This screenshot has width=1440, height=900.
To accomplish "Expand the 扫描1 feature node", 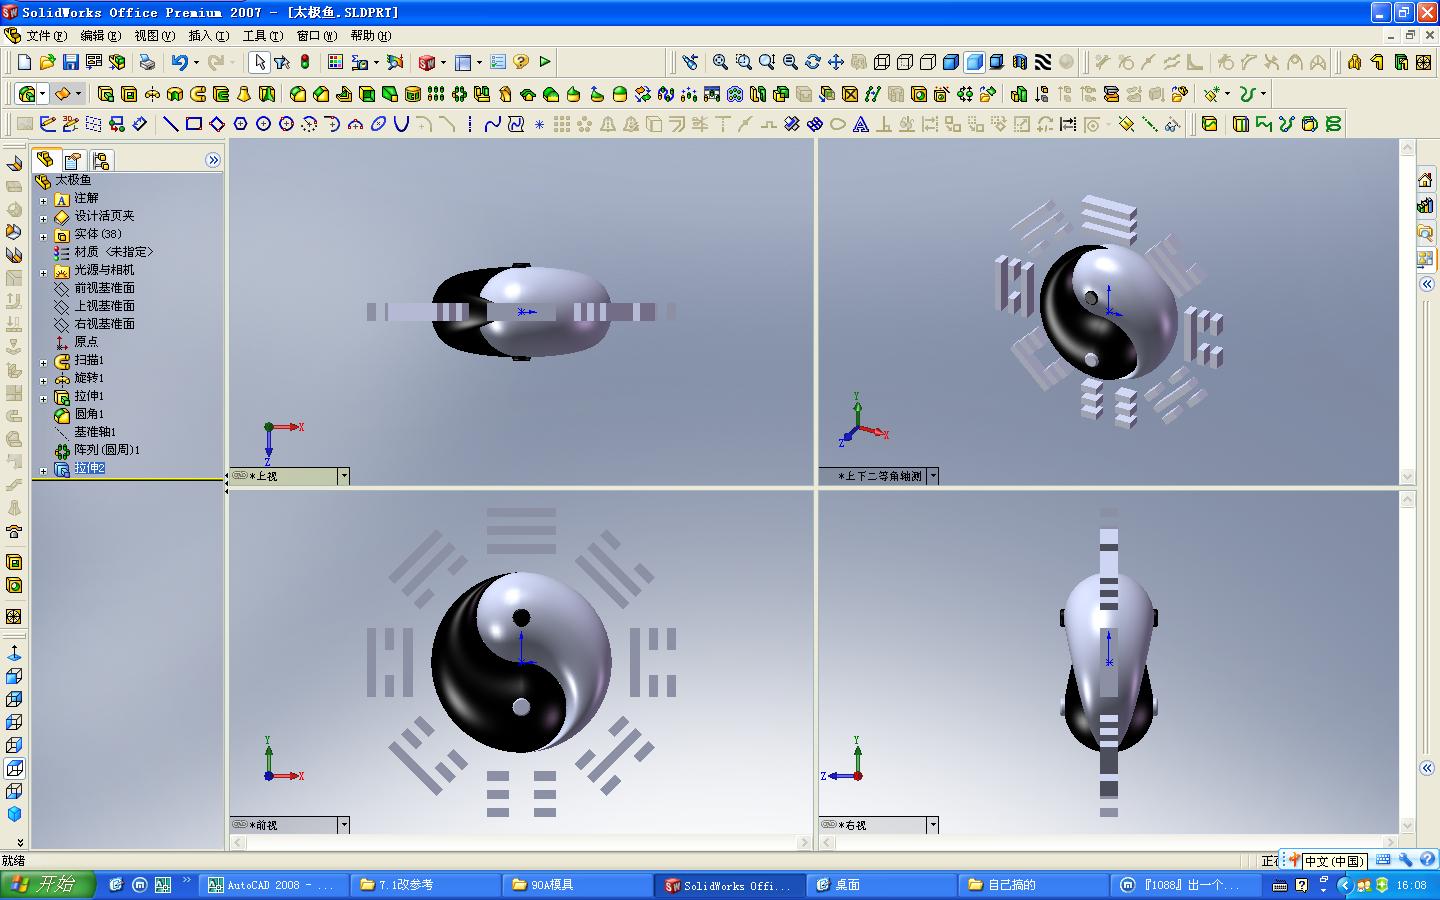I will coord(43,362).
